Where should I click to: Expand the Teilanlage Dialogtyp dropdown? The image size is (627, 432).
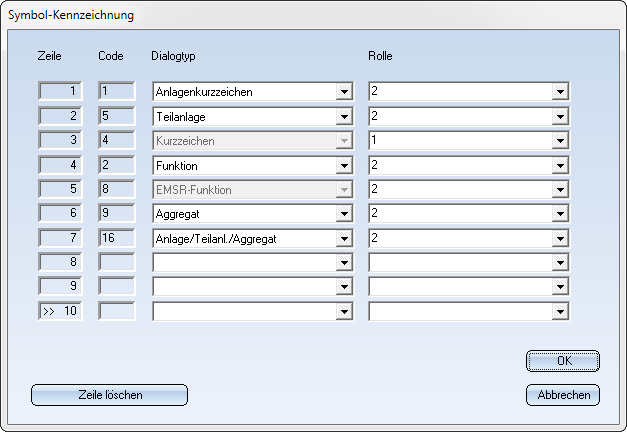coord(344,117)
